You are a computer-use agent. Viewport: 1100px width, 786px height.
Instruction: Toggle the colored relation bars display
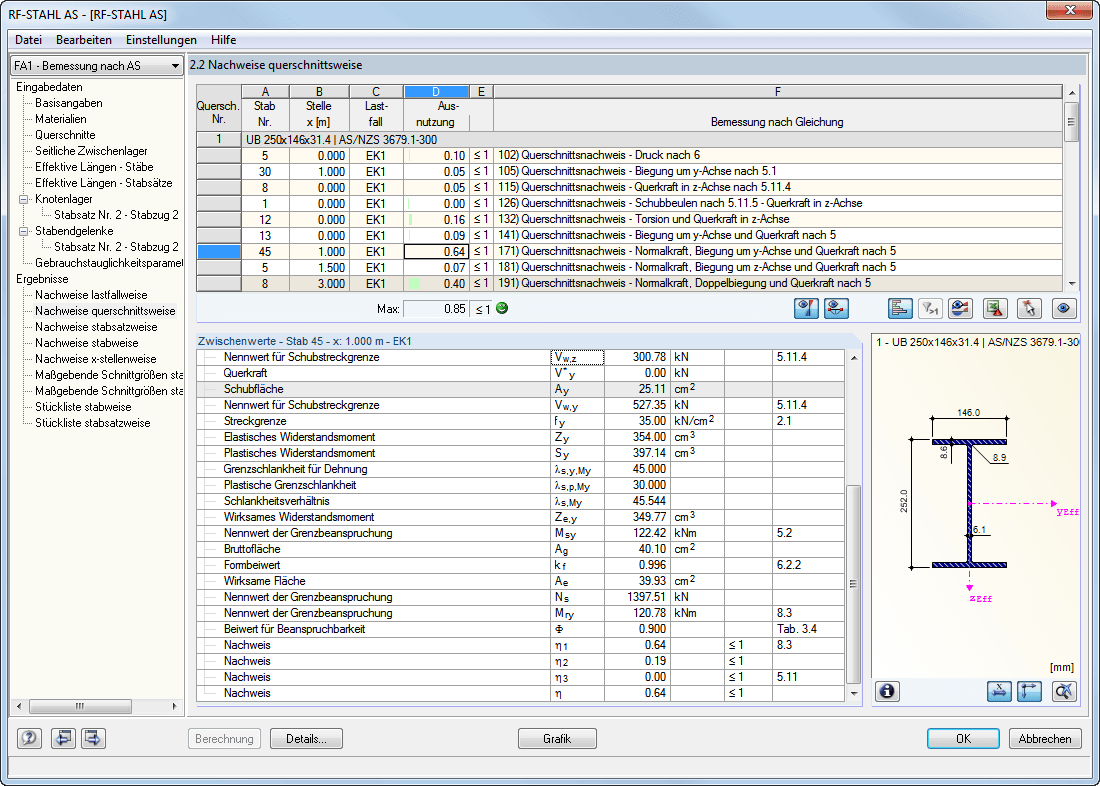(x=900, y=309)
